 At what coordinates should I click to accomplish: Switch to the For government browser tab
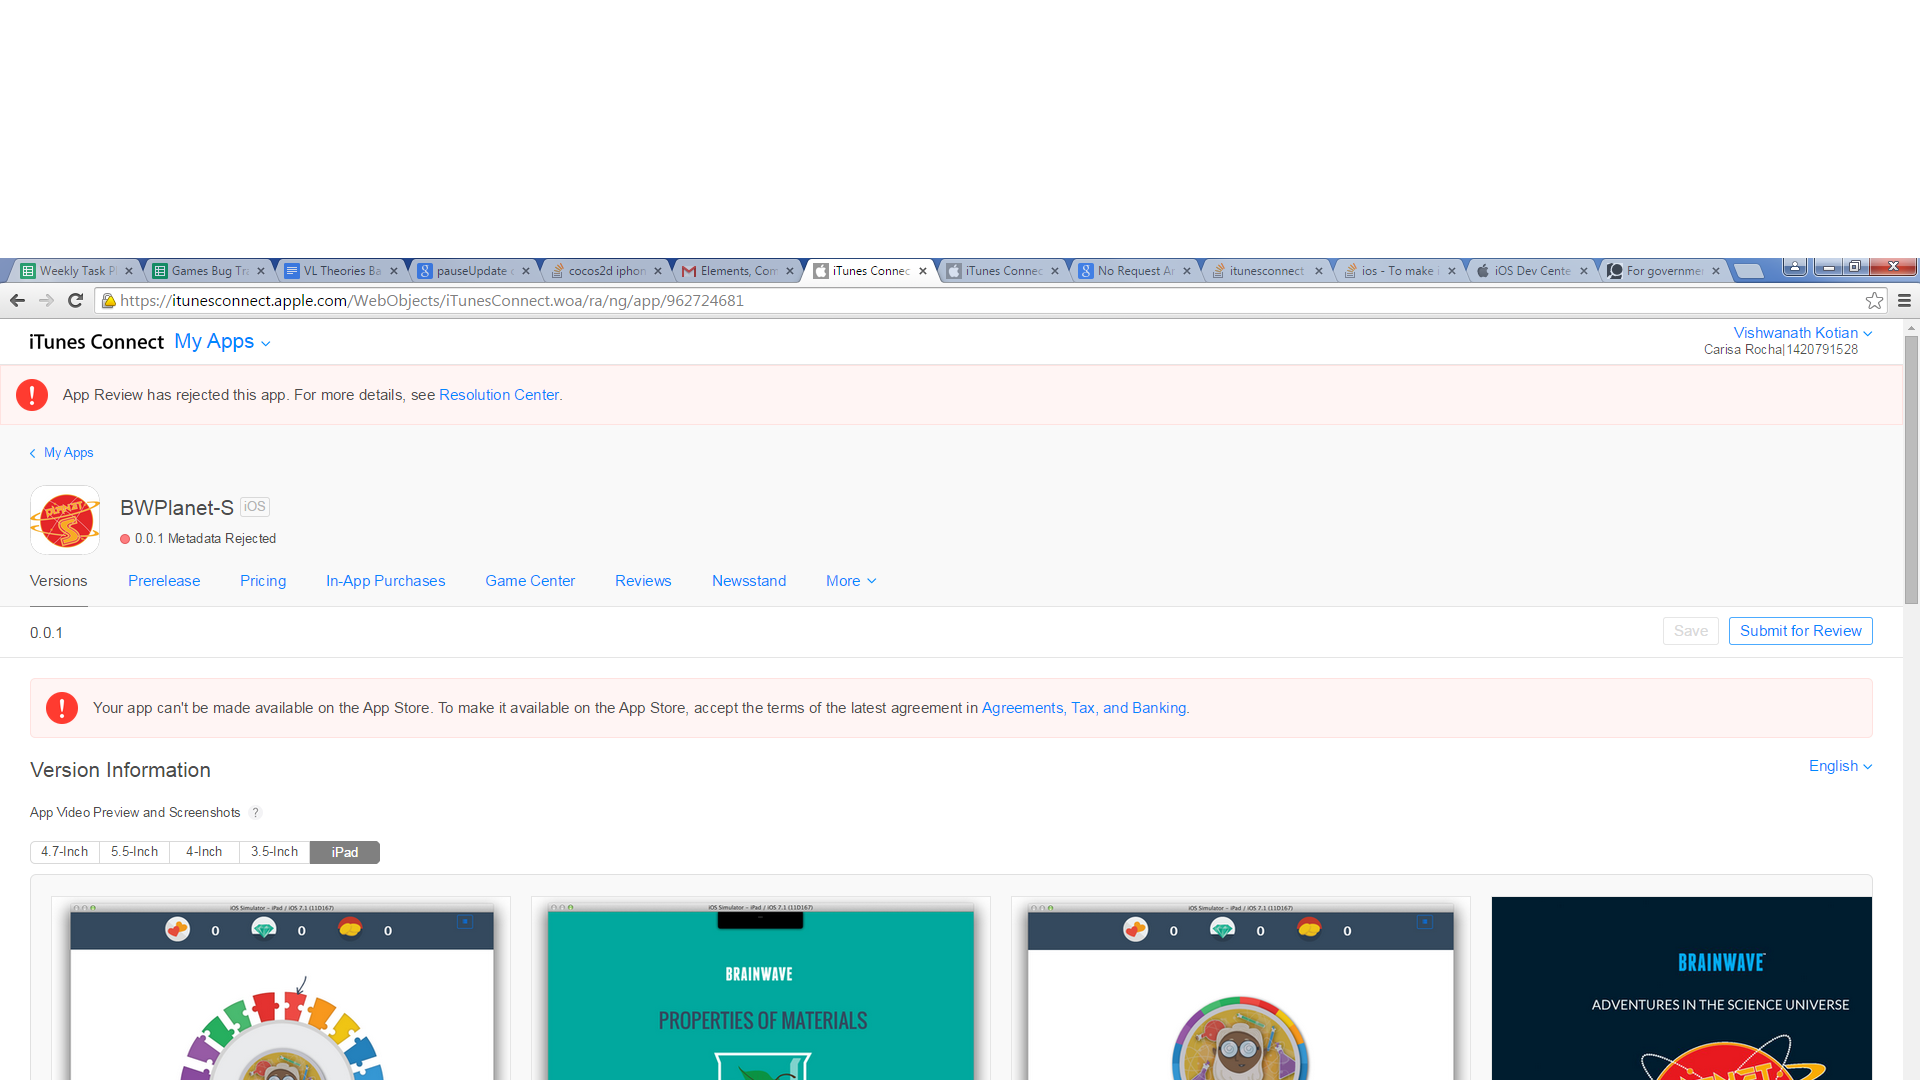[x=1664, y=271]
